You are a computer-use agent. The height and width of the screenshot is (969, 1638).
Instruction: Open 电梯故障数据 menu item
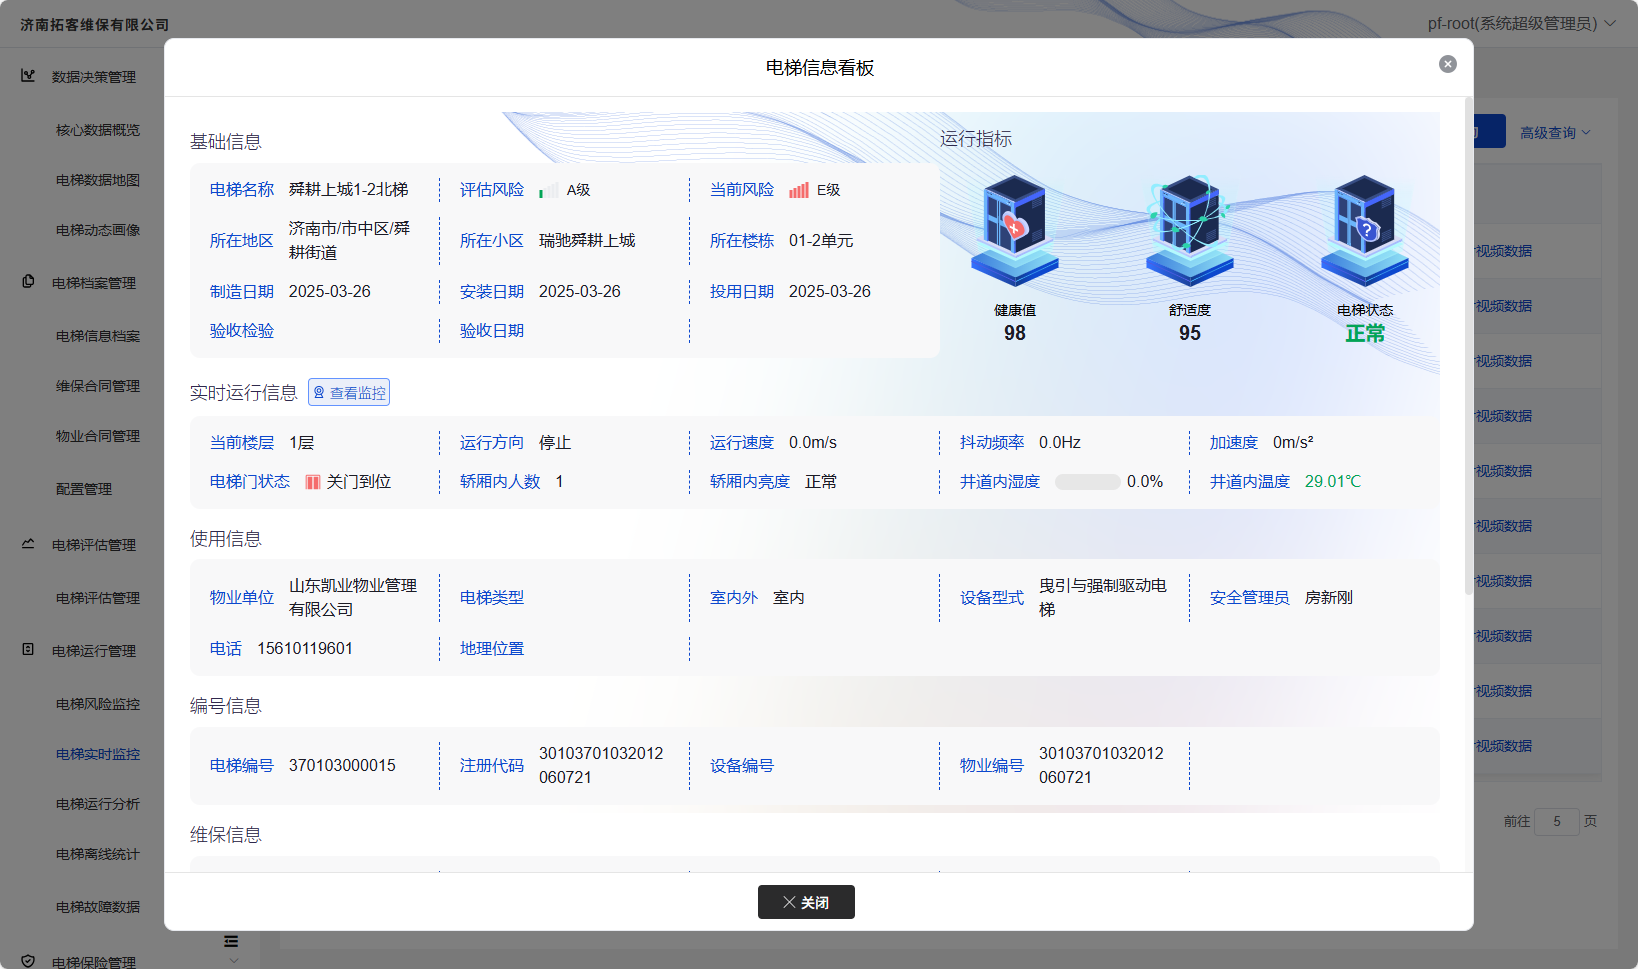[x=98, y=907]
